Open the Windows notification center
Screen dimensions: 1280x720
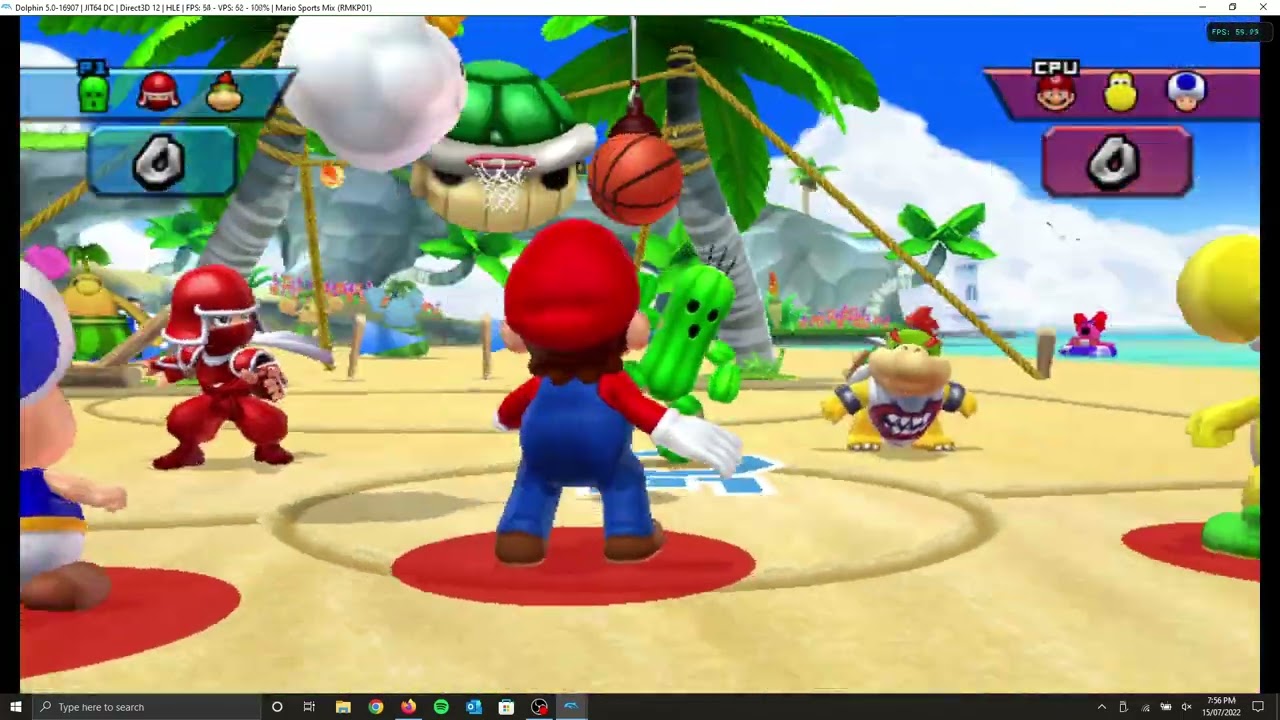tap(1258, 707)
